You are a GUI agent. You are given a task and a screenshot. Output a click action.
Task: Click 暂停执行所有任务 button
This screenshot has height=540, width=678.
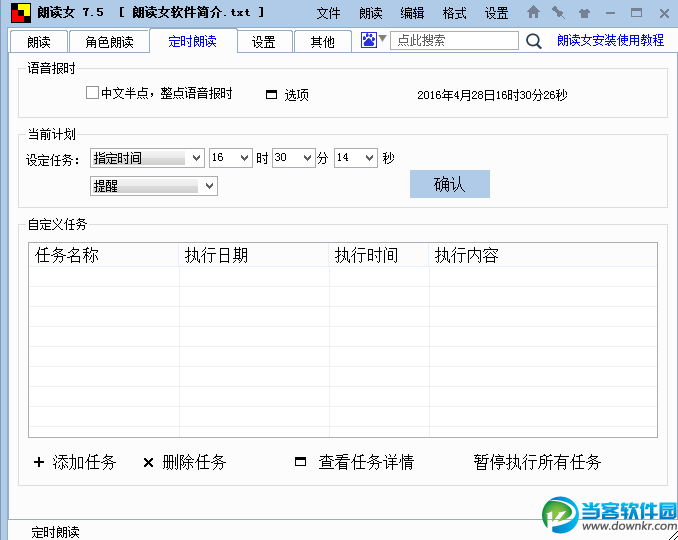[537, 462]
